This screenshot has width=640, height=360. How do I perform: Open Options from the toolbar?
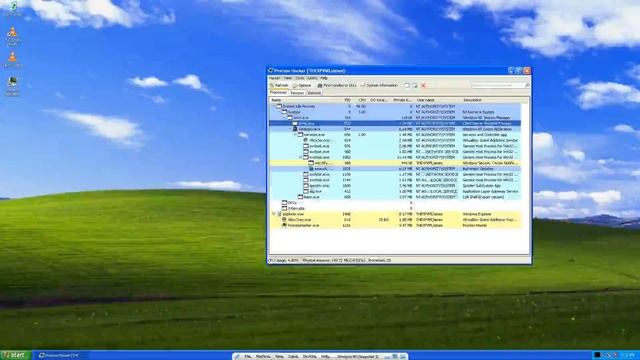302,85
